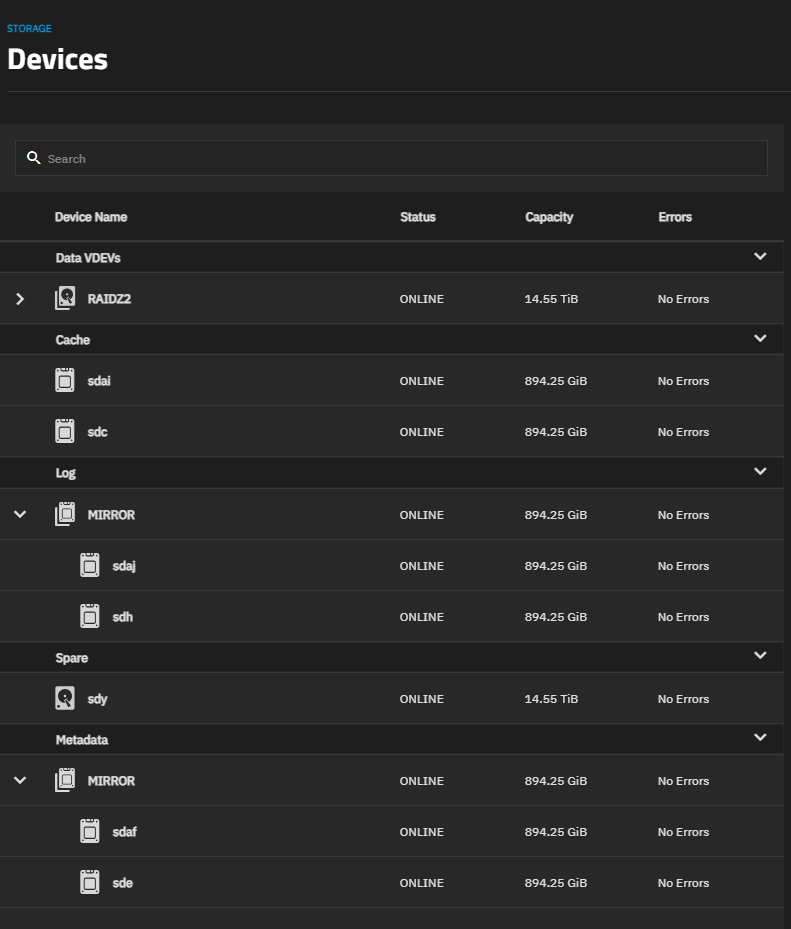Viewport: 791px width, 929px height.
Task: Click the sdai cache SSD icon
Action: point(65,381)
